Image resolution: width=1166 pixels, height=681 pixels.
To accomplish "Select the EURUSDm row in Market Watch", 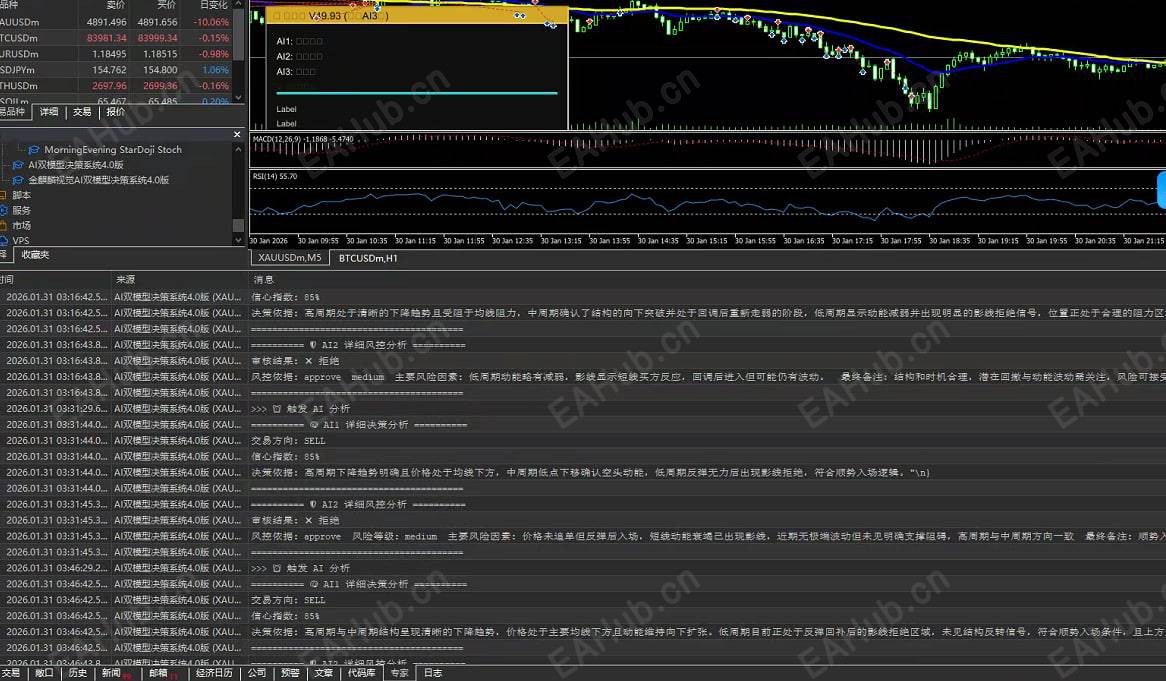I will point(117,54).
